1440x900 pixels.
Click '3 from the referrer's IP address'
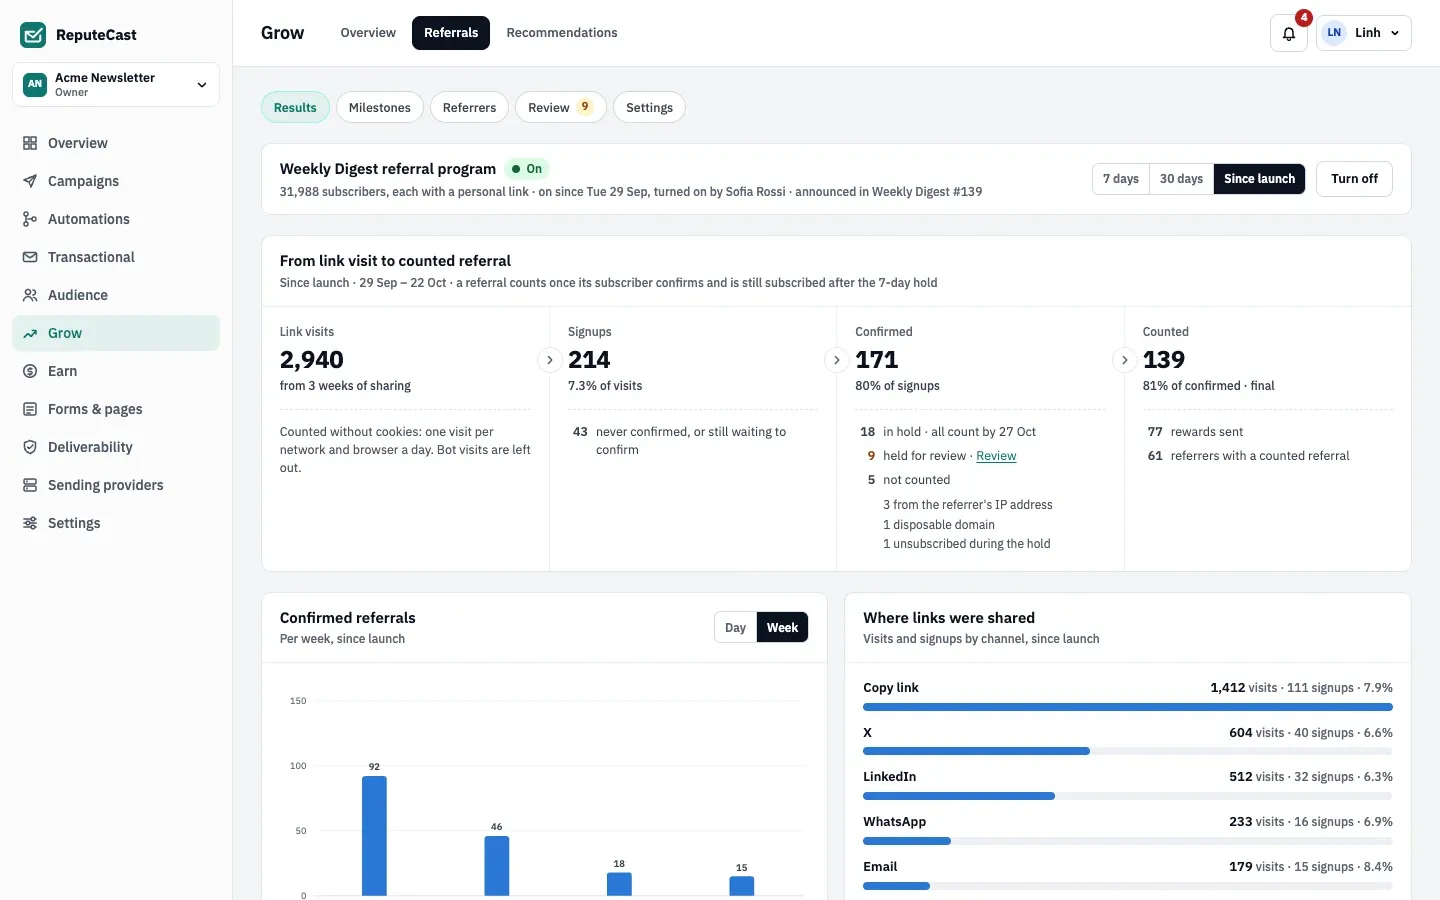968,505
